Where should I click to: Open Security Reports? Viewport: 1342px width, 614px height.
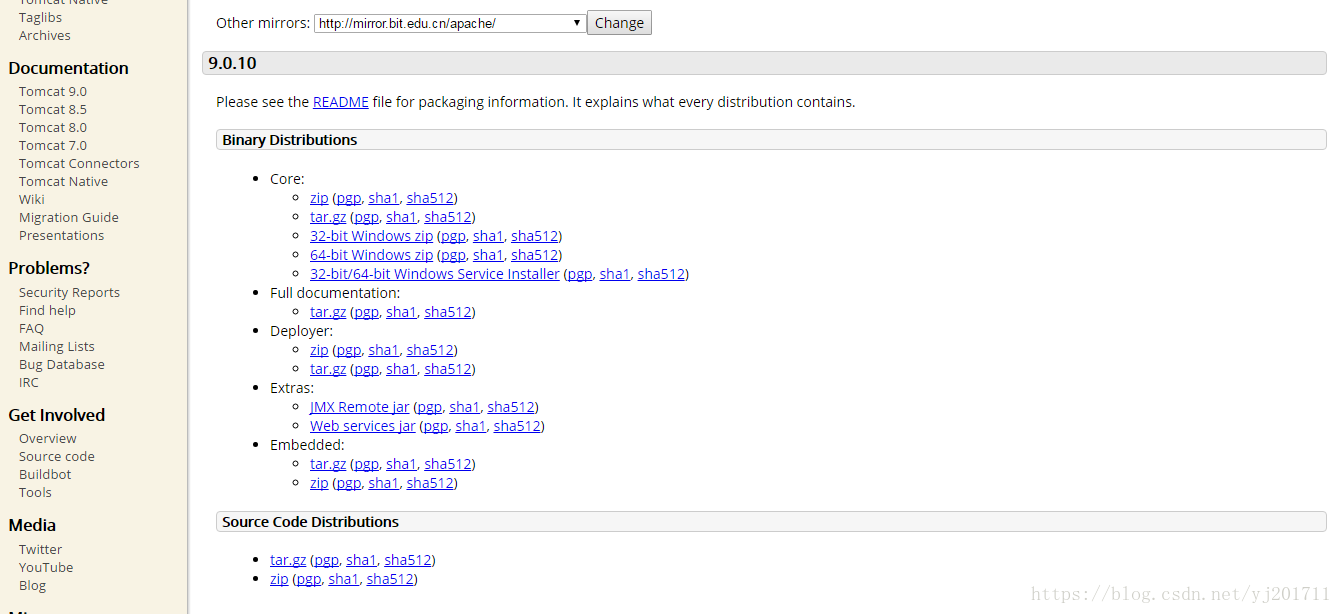(69, 292)
